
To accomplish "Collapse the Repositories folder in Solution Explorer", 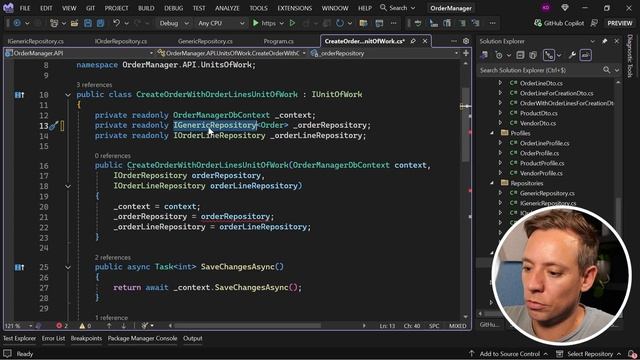I will [492, 183].
